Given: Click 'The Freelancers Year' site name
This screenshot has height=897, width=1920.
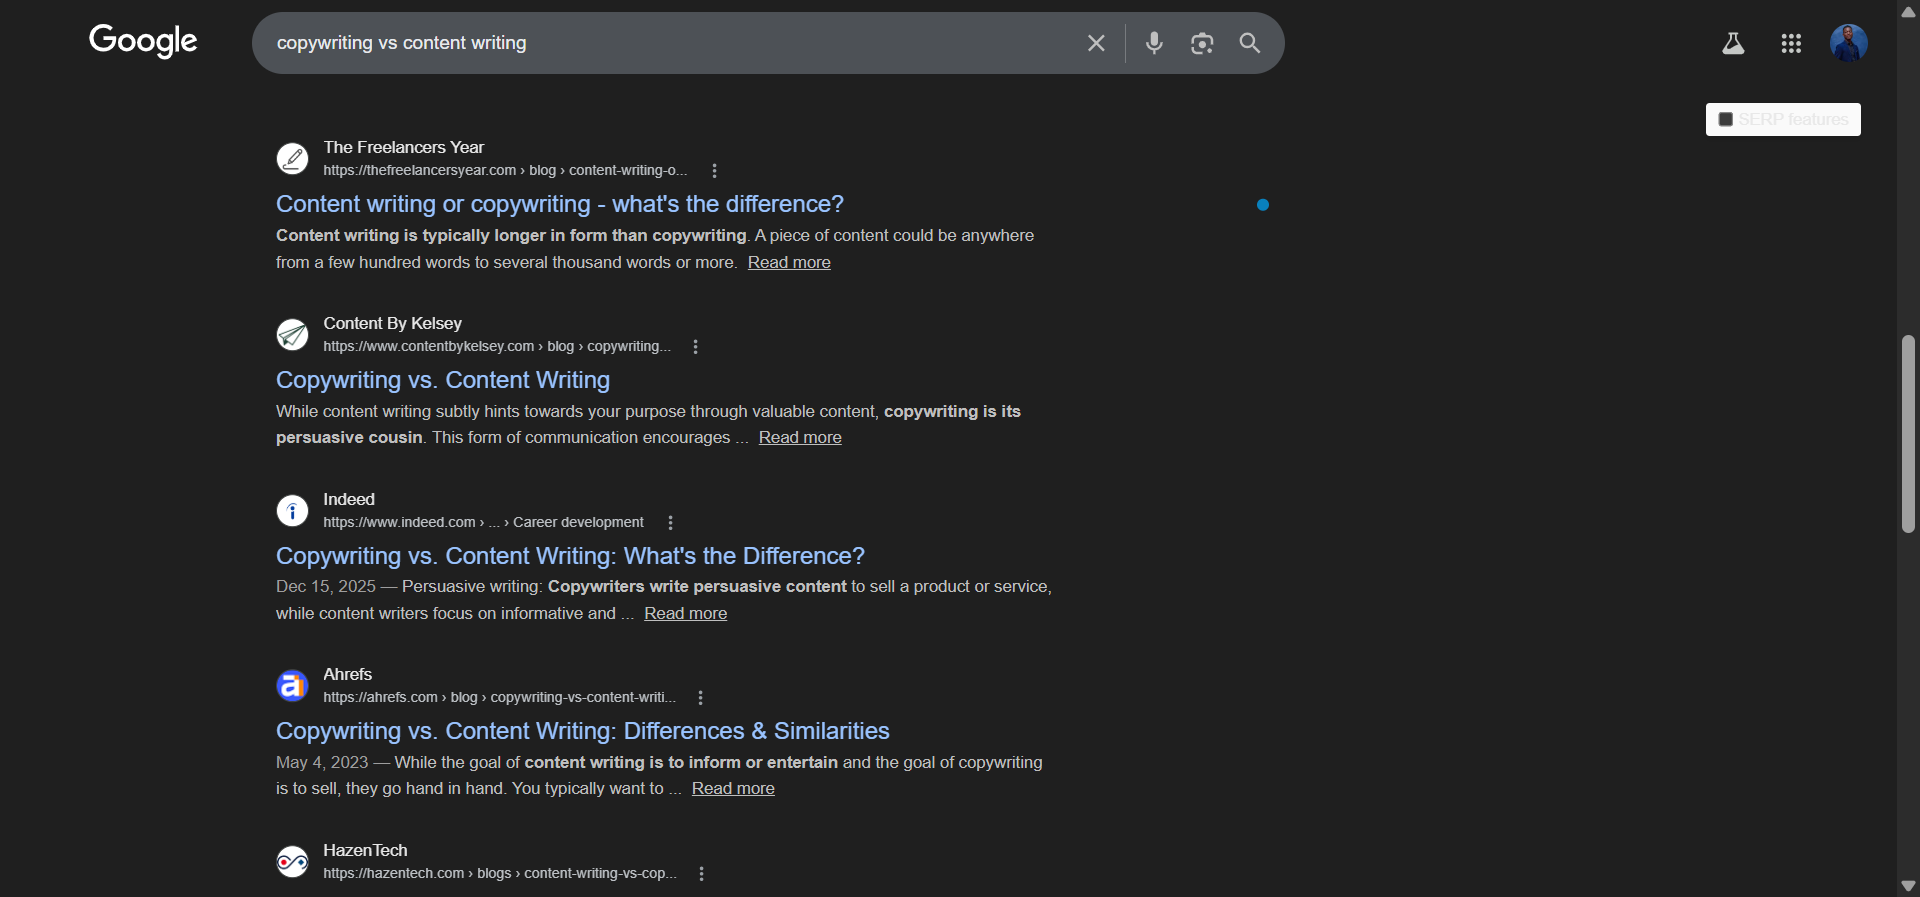Looking at the screenshot, I should [403, 148].
